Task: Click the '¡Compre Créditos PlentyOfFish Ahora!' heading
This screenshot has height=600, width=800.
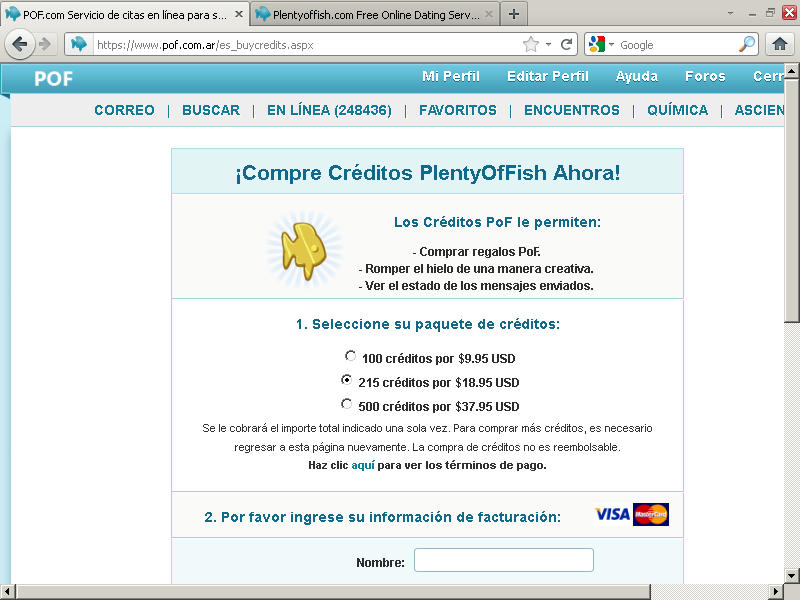Action: pyautogui.click(x=428, y=172)
